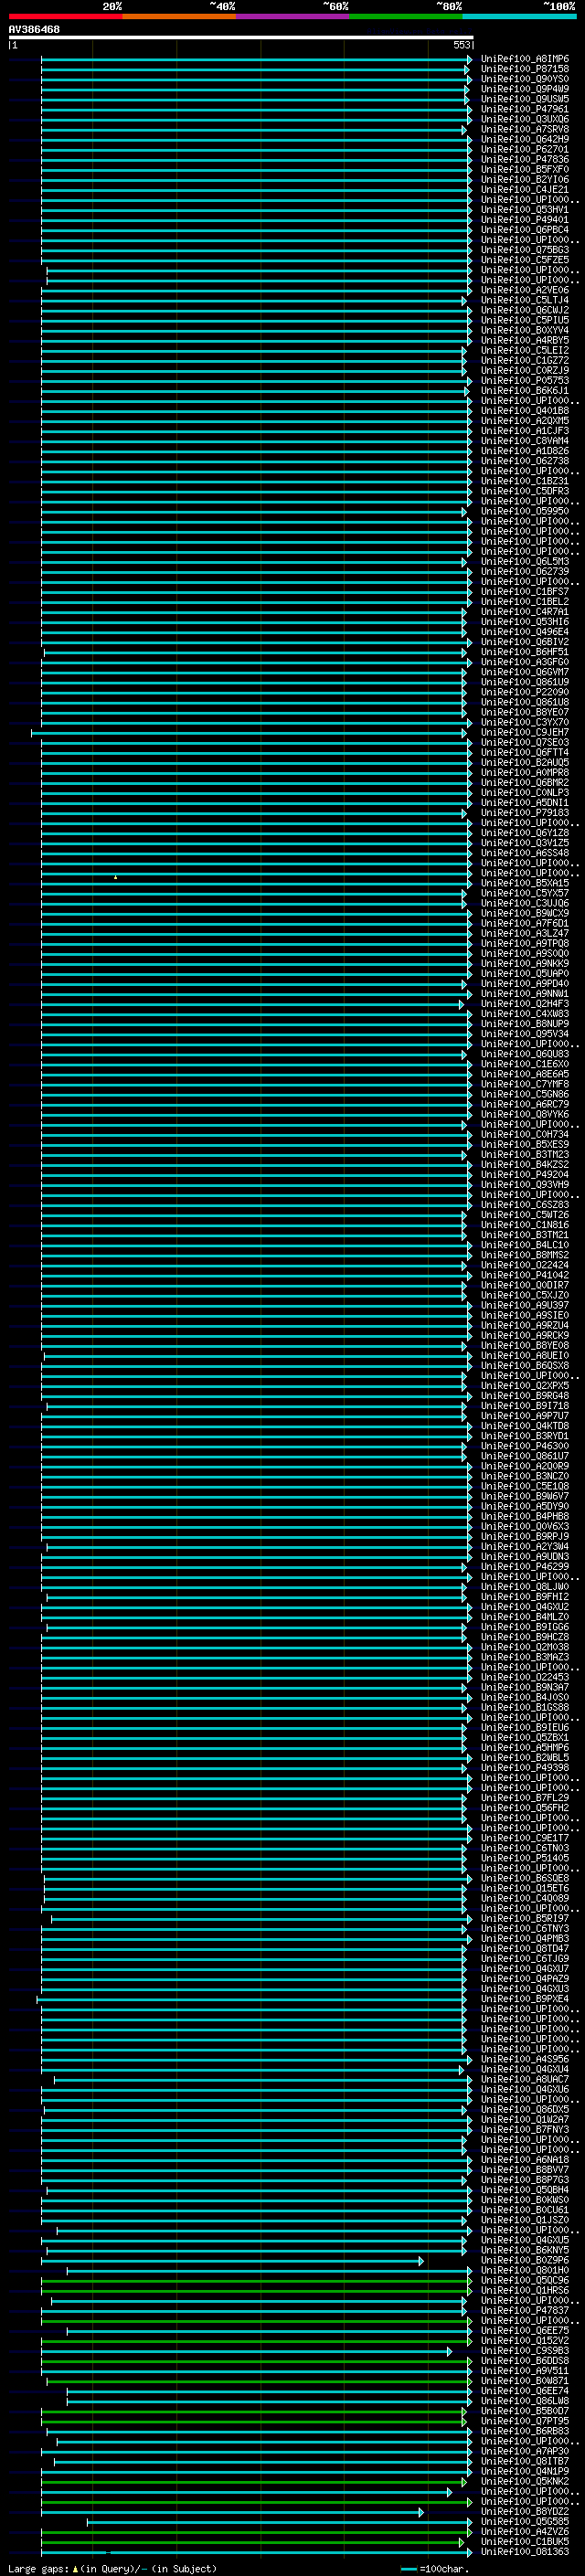Choose the UniRef100_A4RBY5 row label
This screenshot has height=2576, width=585.
525,340
